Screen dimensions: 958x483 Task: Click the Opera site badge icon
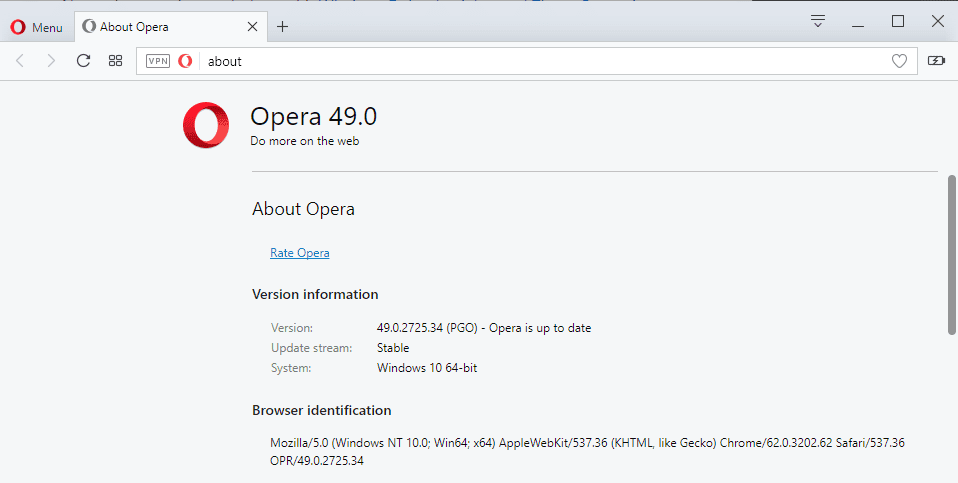(x=185, y=61)
